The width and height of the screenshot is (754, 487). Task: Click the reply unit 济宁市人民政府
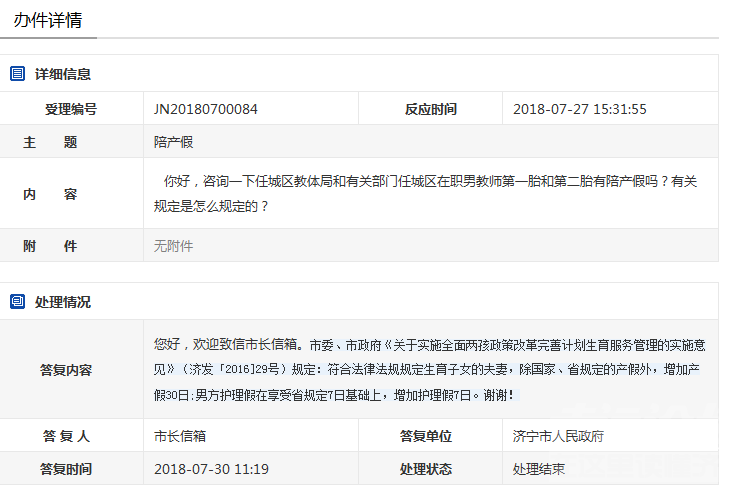(558, 436)
